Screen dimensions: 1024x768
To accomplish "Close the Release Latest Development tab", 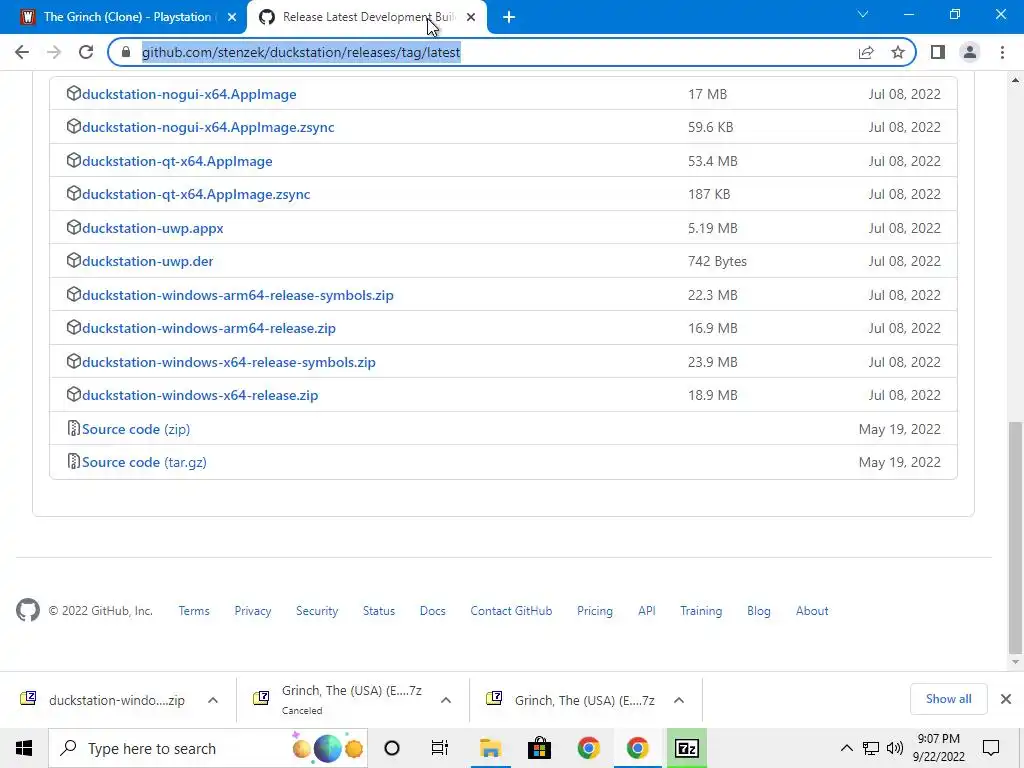I will [x=471, y=18].
